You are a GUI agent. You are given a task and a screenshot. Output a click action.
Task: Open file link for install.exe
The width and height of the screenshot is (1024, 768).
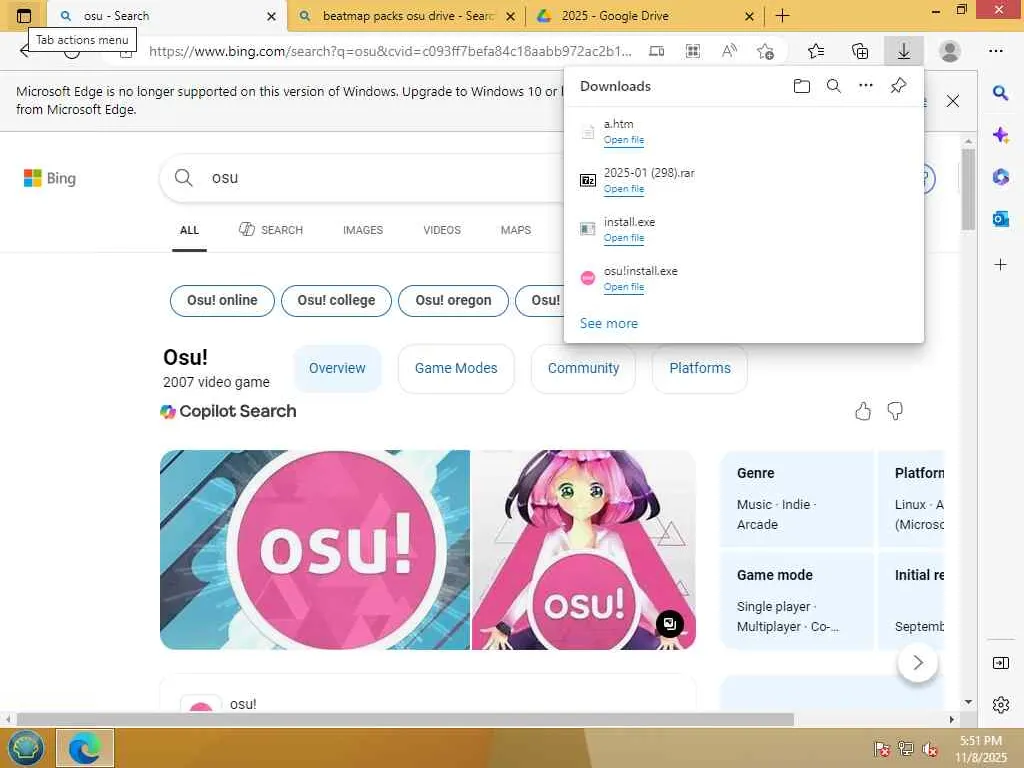[624, 238]
